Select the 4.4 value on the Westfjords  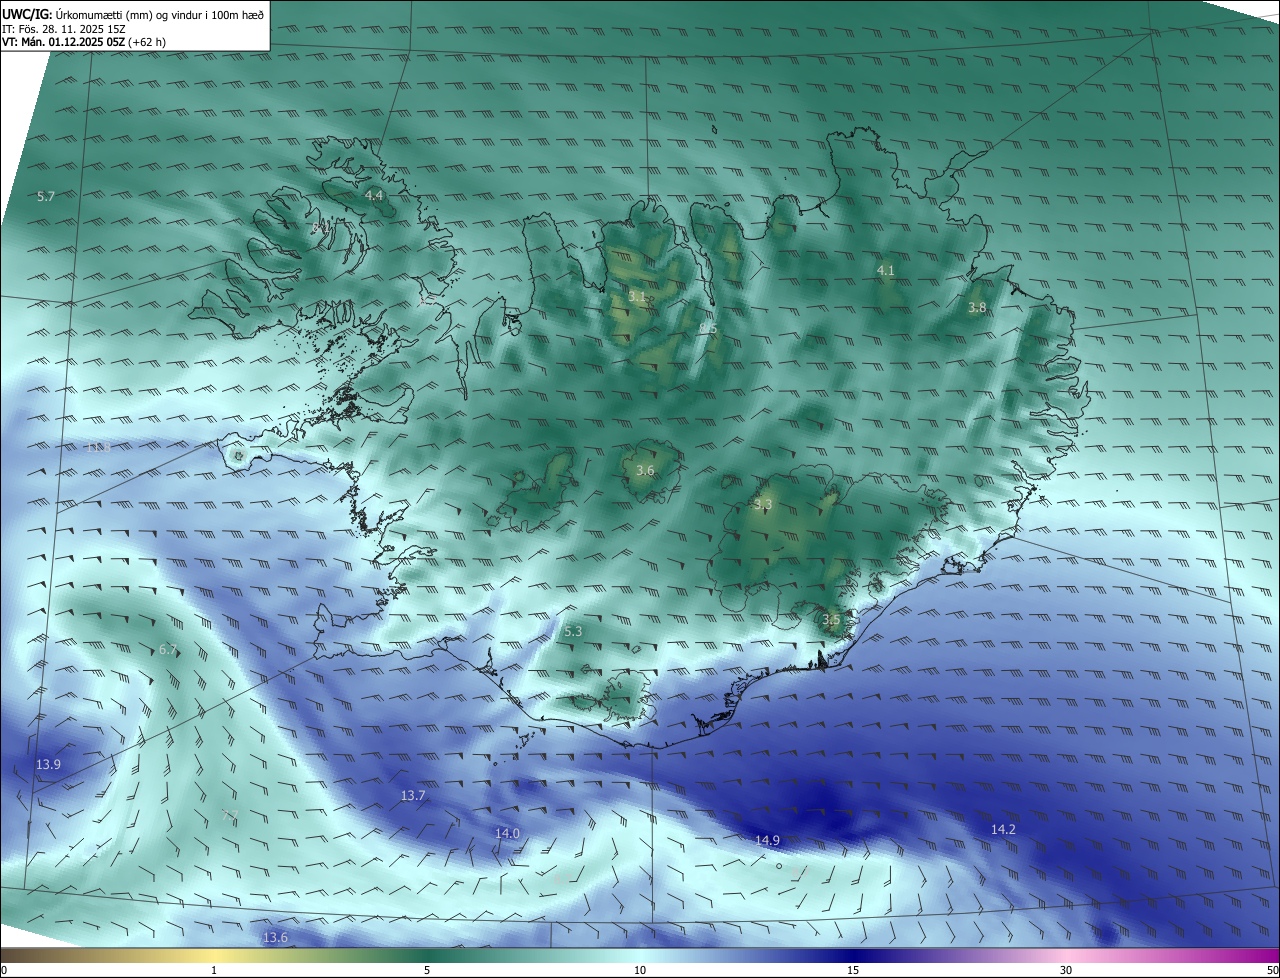coord(374,195)
